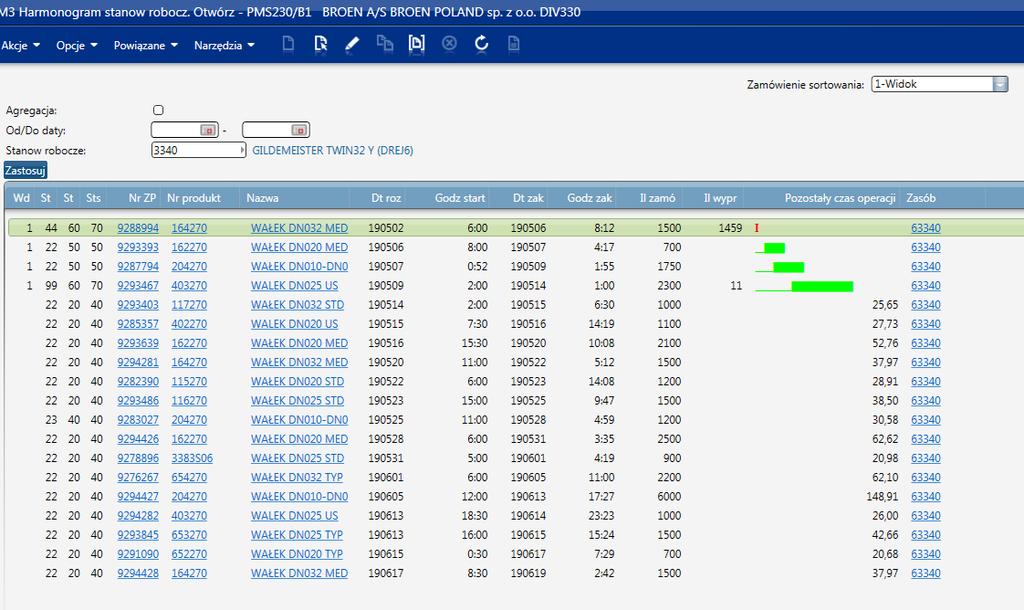The height and width of the screenshot is (610, 1024).
Task: Open order link 9293393
Action: coord(138,248)
